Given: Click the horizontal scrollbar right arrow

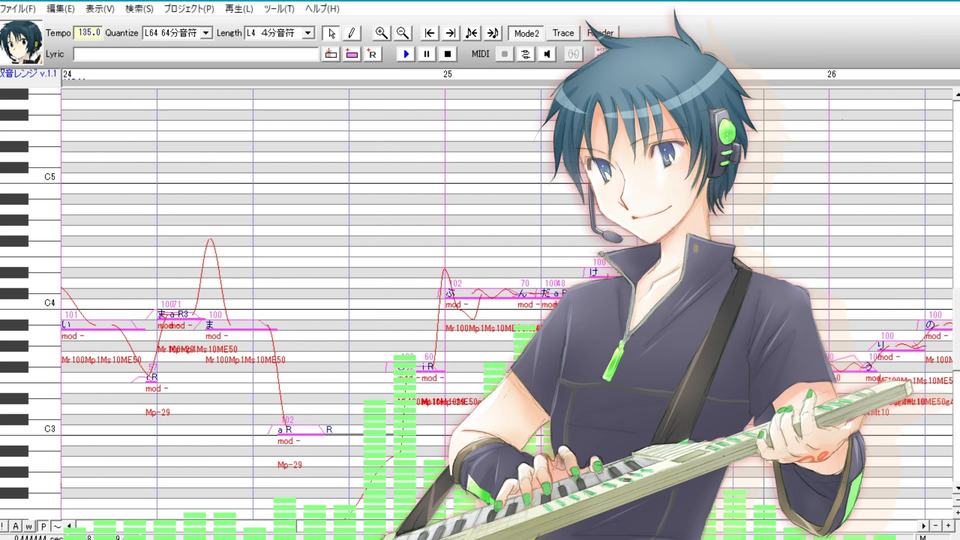Looking at the screenshot, I should click(923, 526).
